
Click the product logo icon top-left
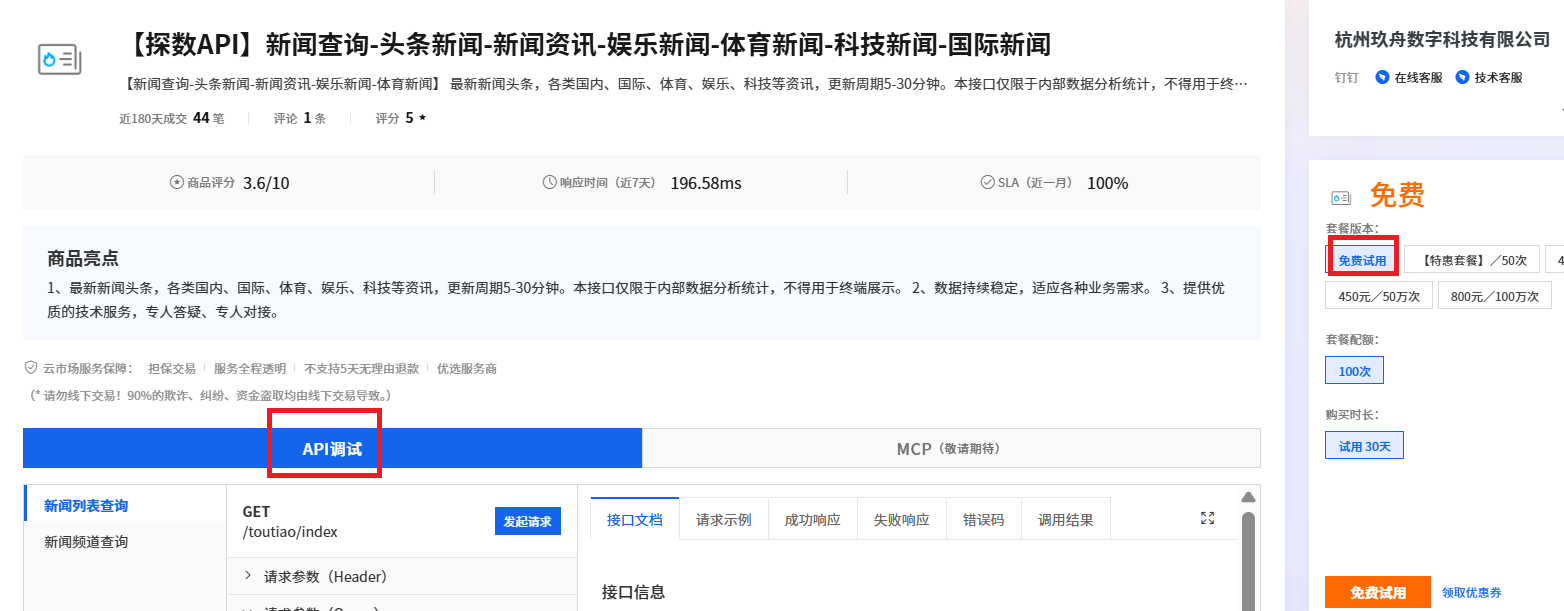pyautogui.click(x=59, y=58)
